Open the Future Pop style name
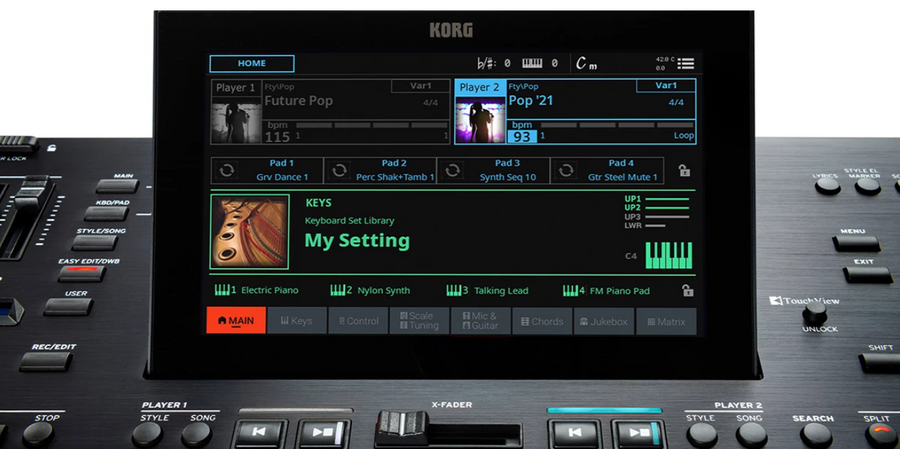The image size is (900, 449). click(x=298, y=101)
